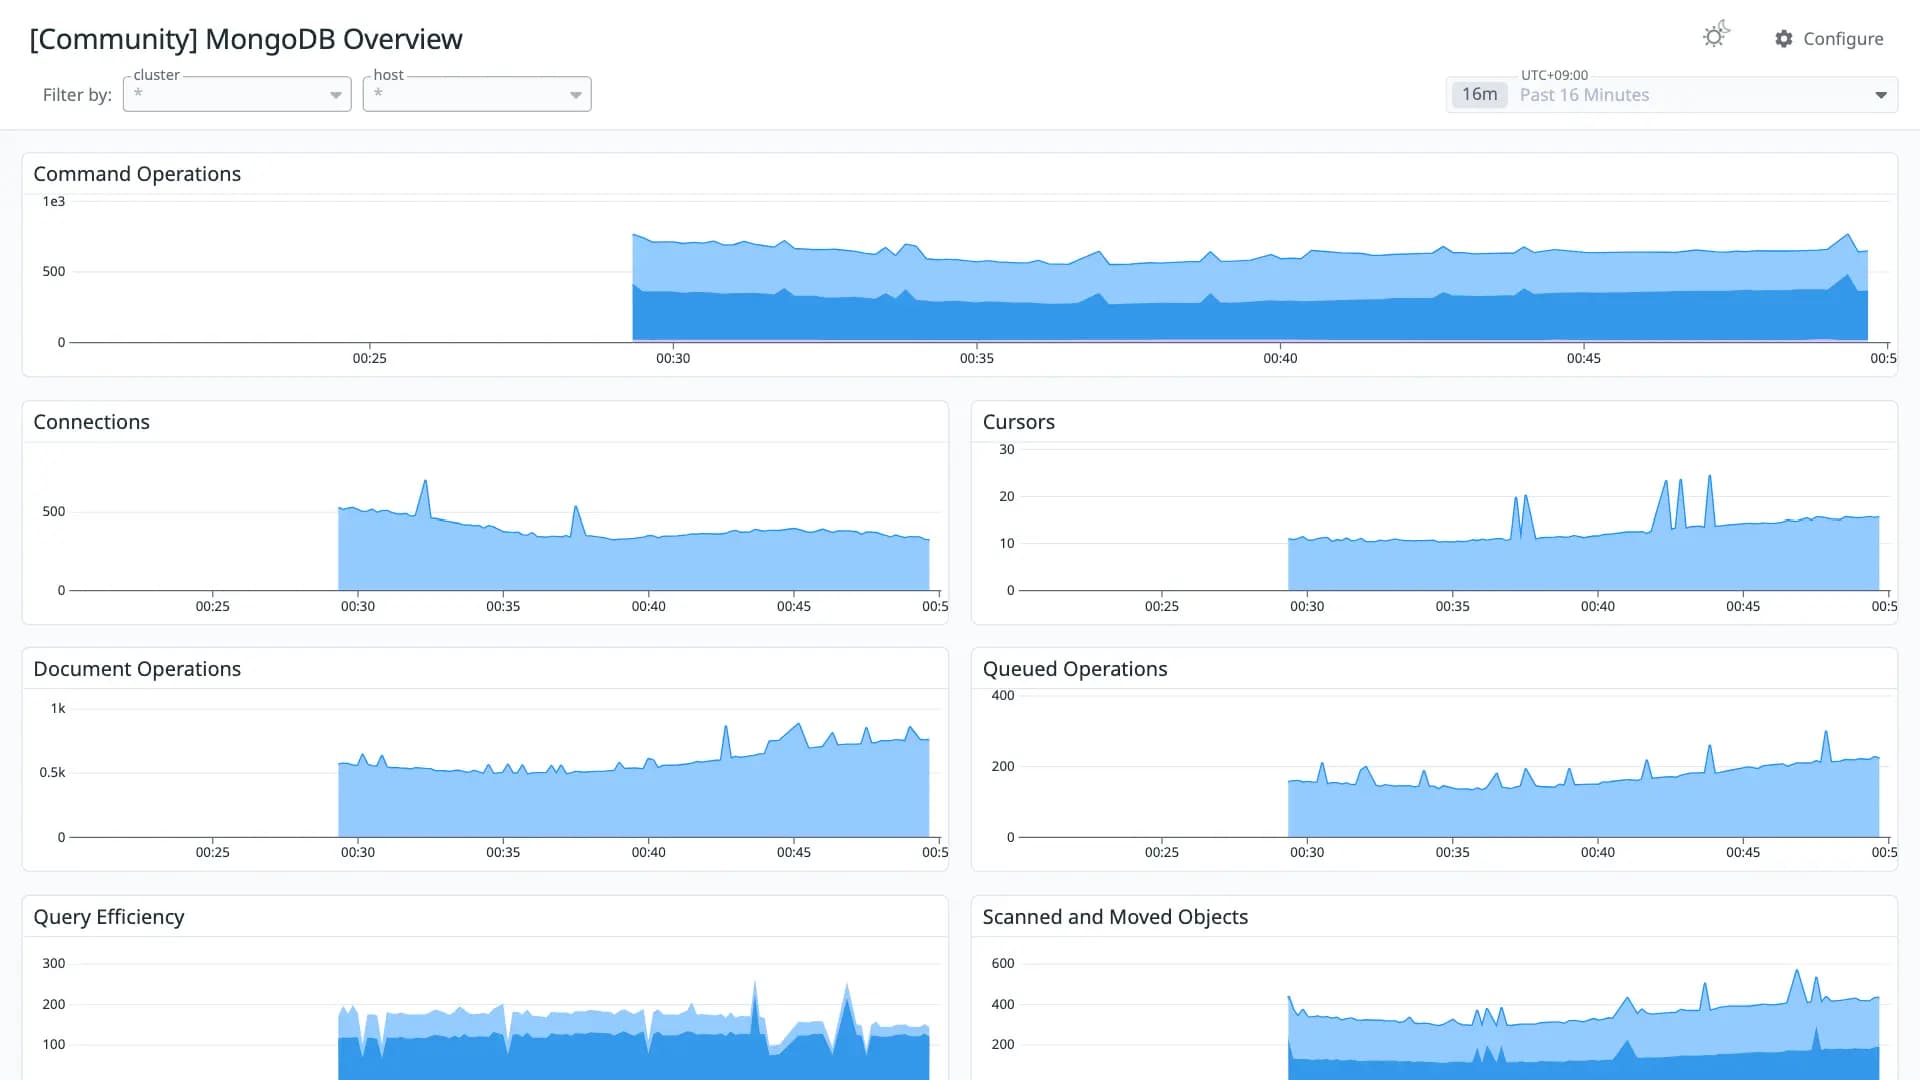The height and width of the screenshot is (1080, 1920).
Task: Click the 00:45 tick label in Cursors chart
Action: point(1743,606)
